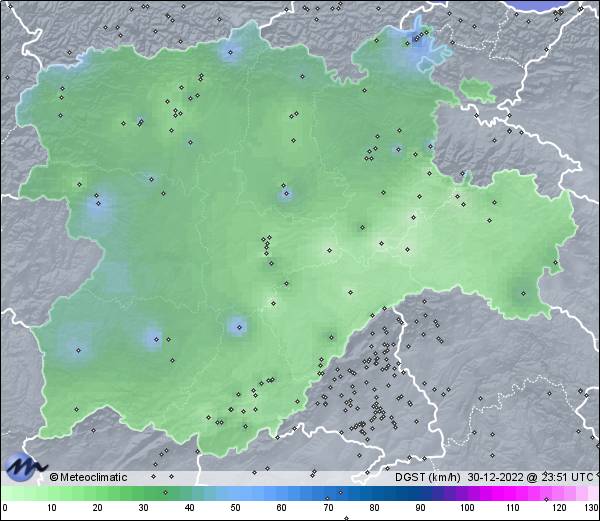
Task: Click the ©Meteoclimatic copyright text
Action: pyautogui.click(x=88, y=477)
